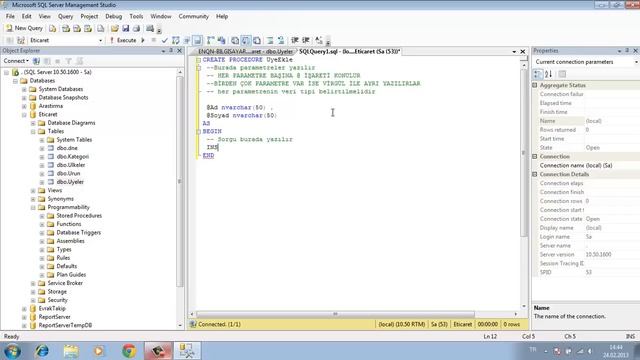Select the SQLQuery1.sql tab
This screenshot has width=640, height=360.
(349, 51)
